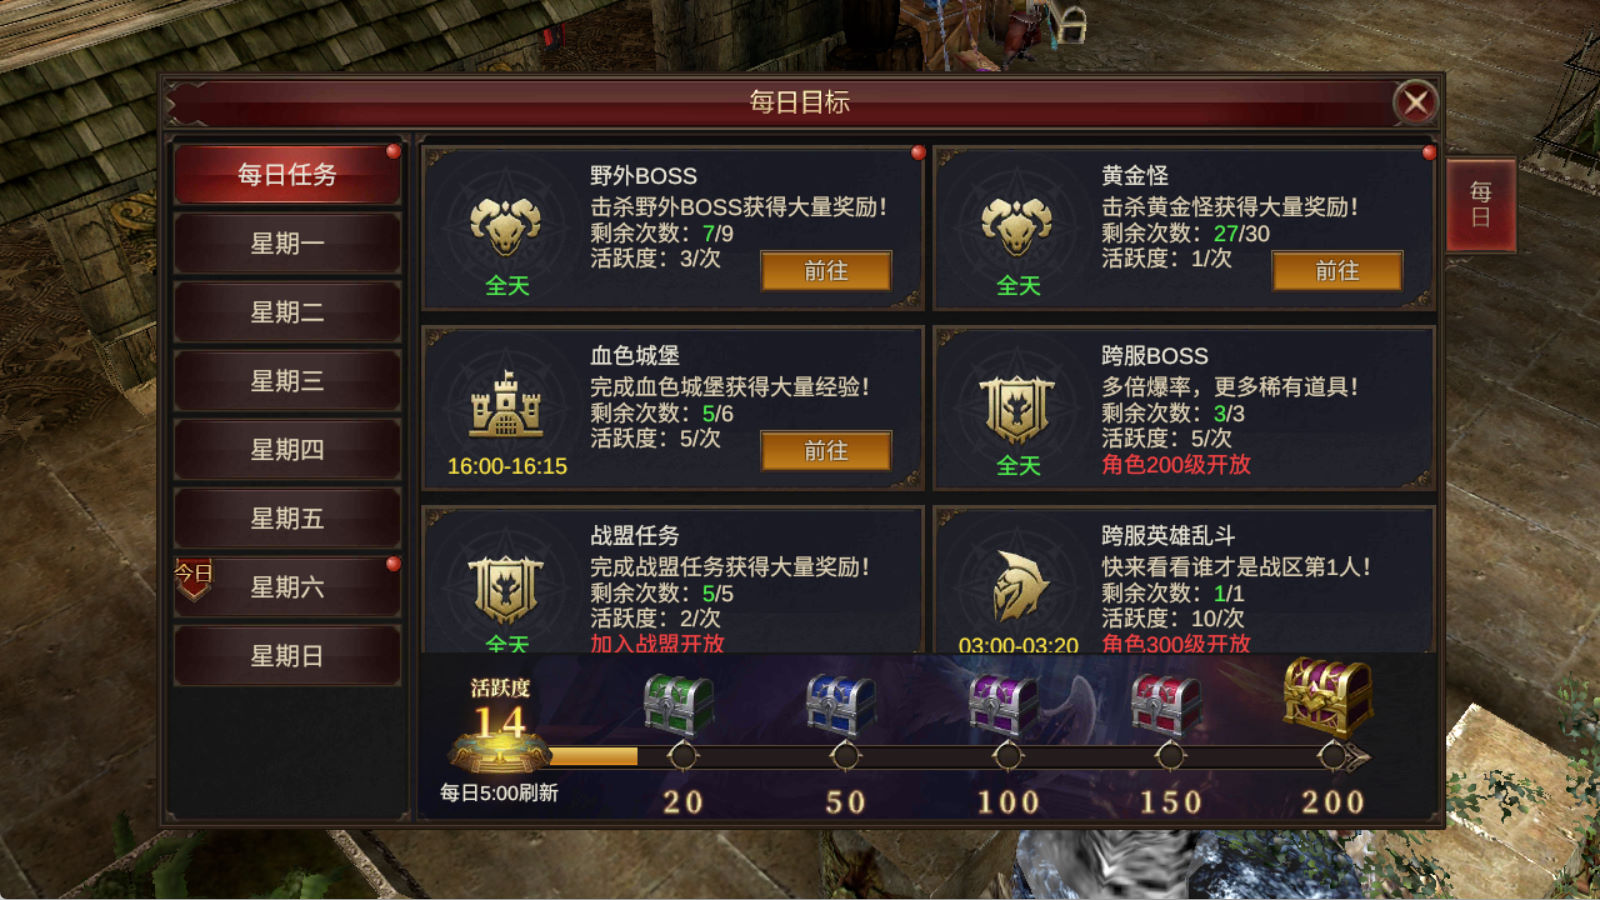The image size is (1600, 900).
Task: Switch to the 星期一 tab
Action: 287,243
